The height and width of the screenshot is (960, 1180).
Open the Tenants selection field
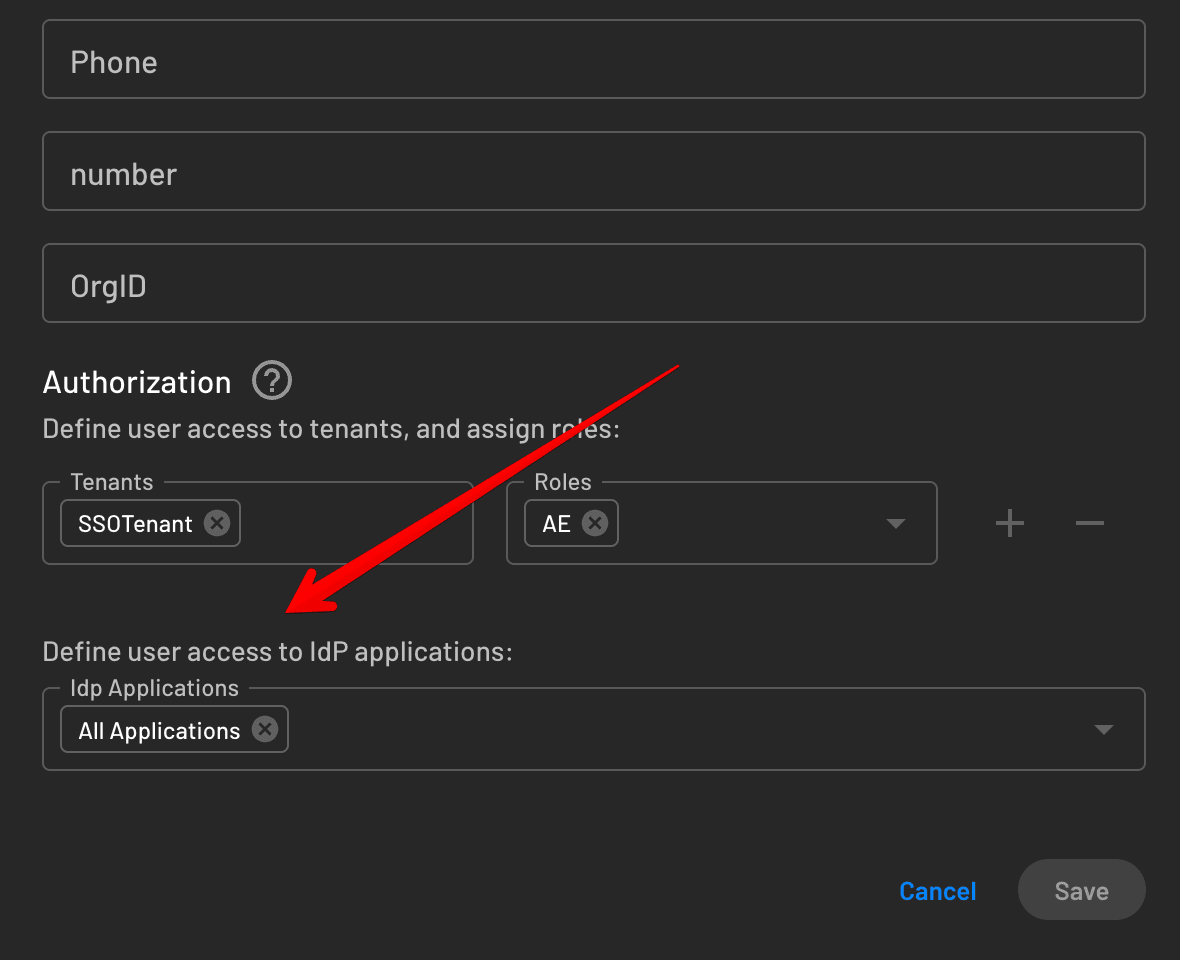click(258, 523)
